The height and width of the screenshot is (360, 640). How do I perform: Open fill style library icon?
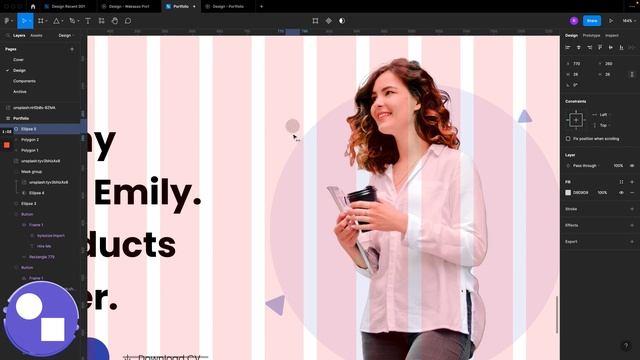(621, 182)
